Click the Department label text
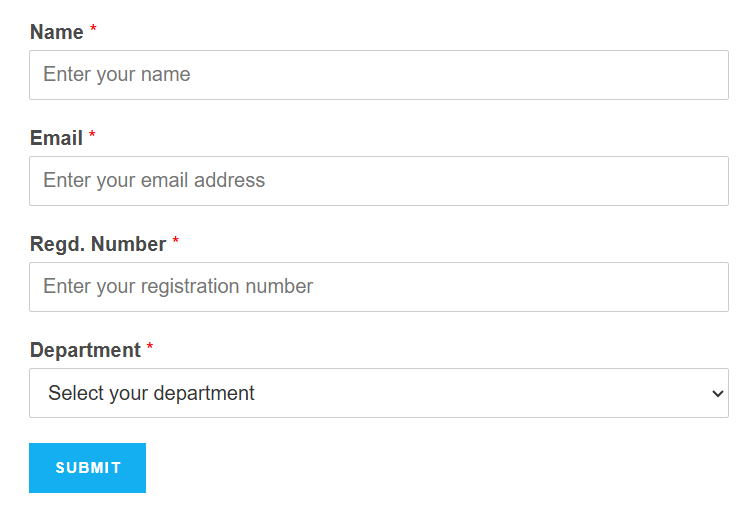The height and width of the screenshot is (514, 754). [x=86, y=350]
